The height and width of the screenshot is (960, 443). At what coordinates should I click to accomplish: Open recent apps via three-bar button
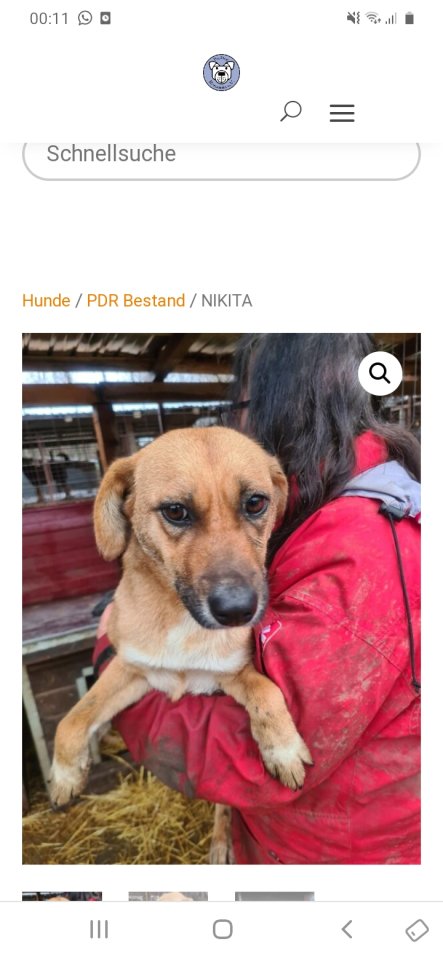coord(99,929)
